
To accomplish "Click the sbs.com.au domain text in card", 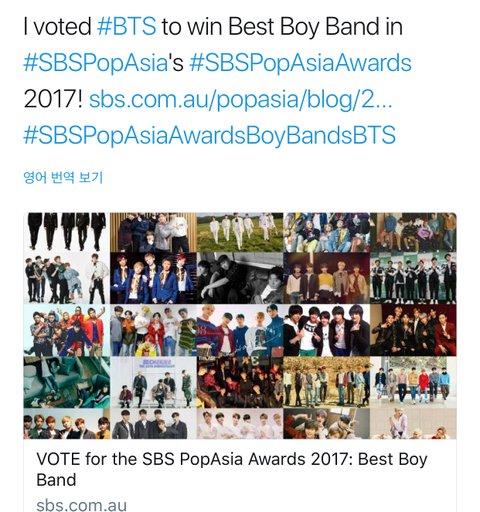I will point(81,505).
